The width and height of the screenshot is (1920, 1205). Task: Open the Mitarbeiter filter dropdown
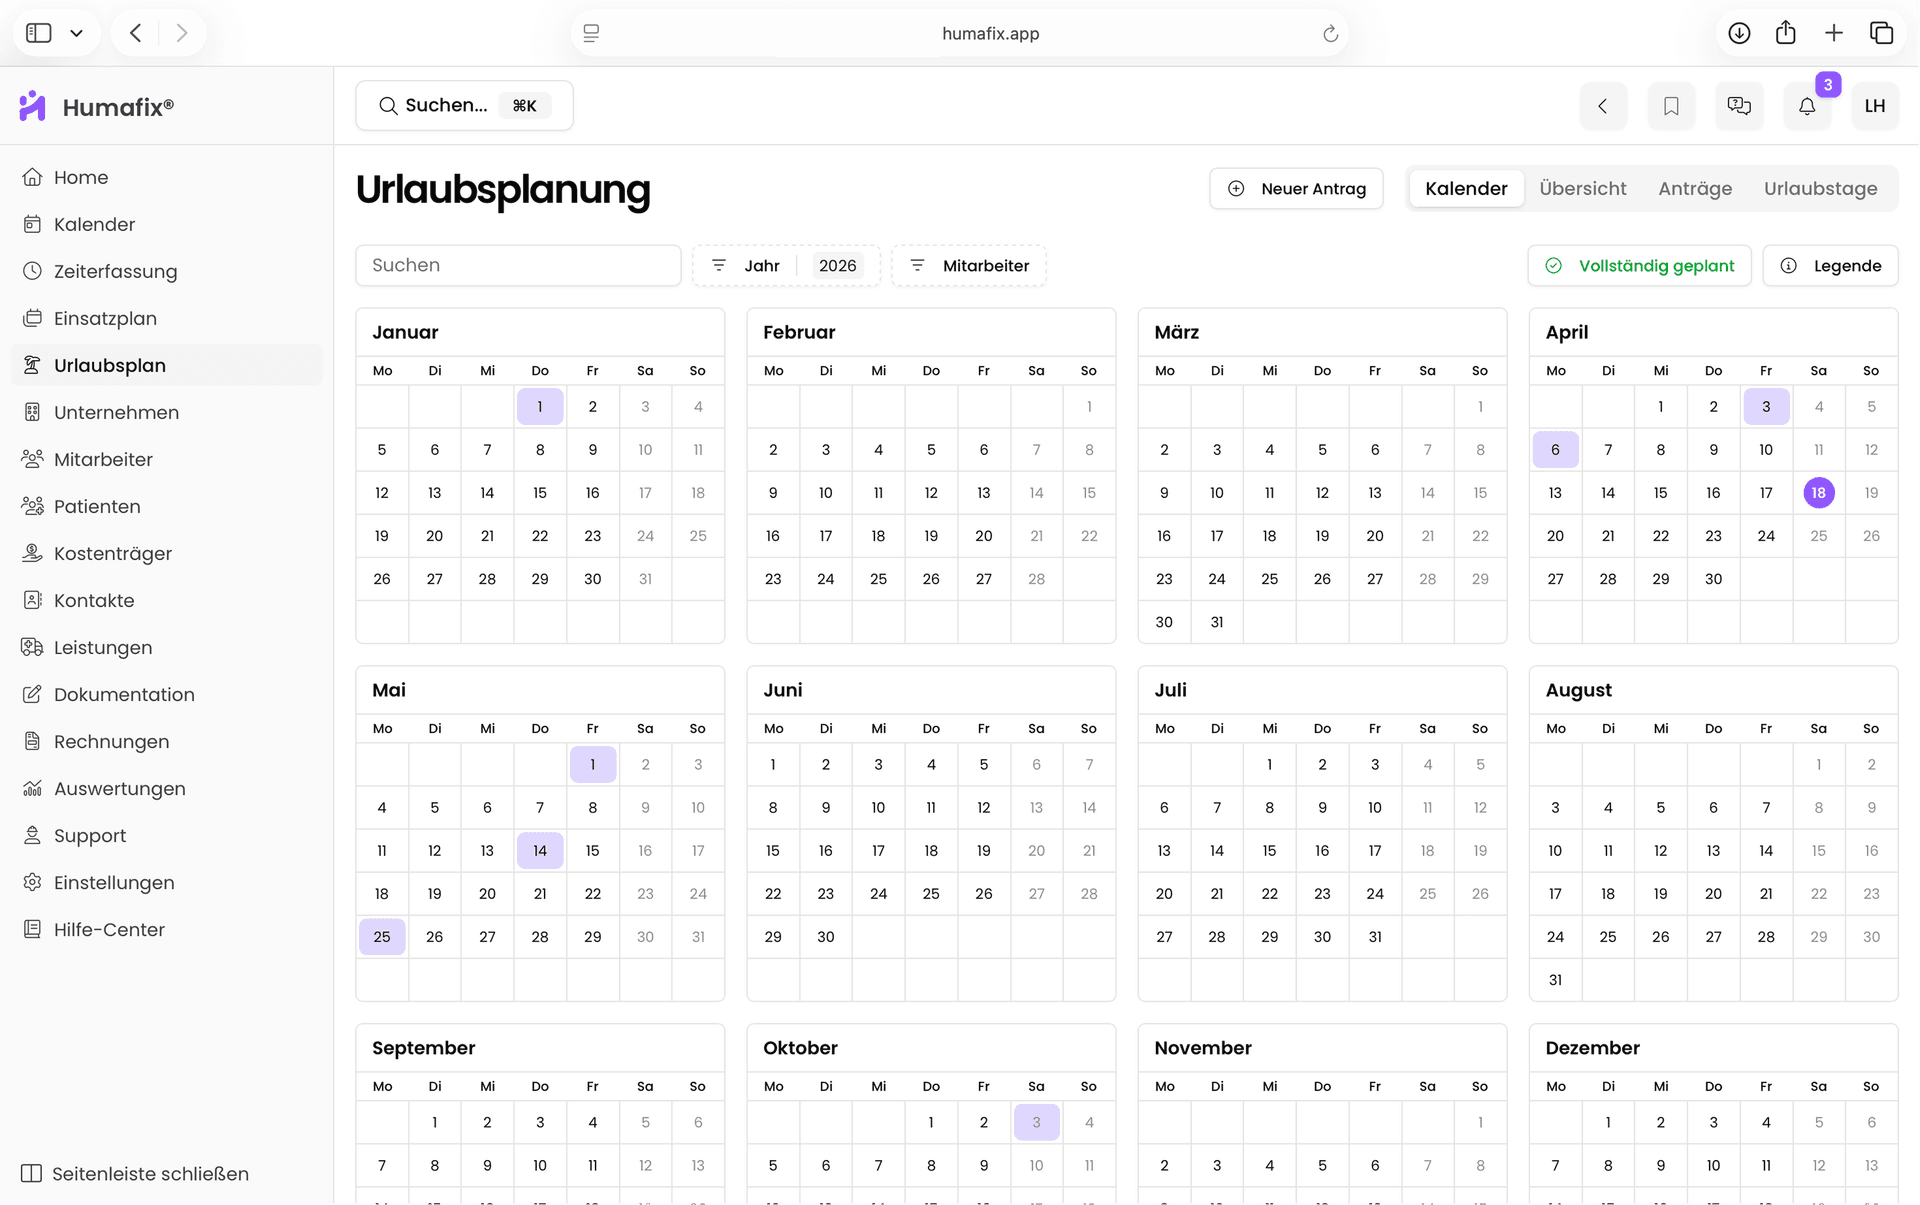[968, 265]
